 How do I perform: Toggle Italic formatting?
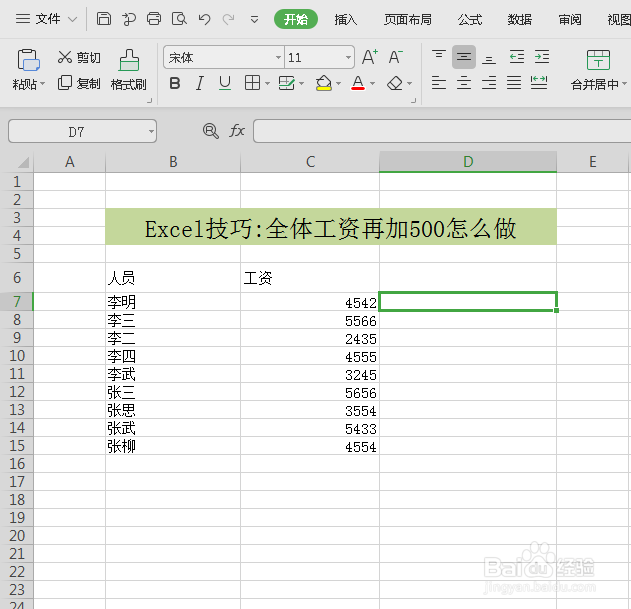pos(200,83)
